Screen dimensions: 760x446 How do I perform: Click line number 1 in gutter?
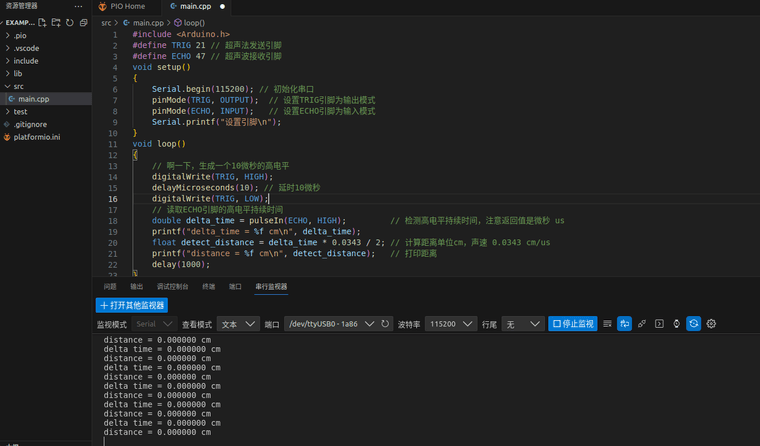(x=115, y=34)
